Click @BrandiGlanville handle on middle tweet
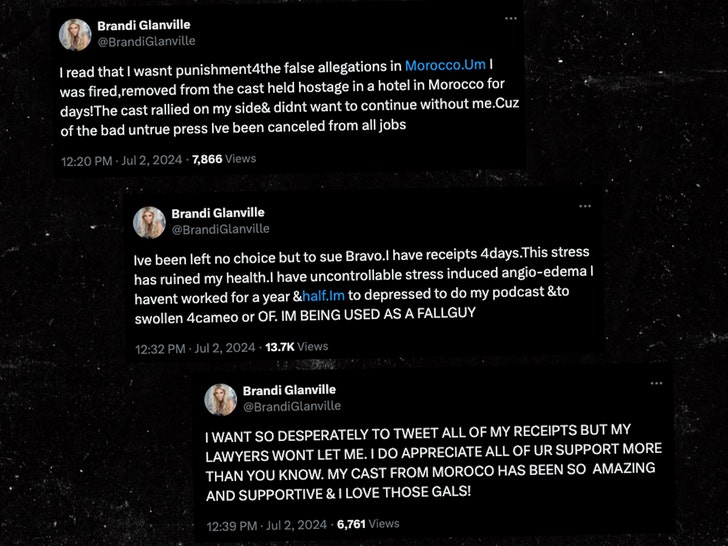 pyautogui.click(x=221, y=229)
